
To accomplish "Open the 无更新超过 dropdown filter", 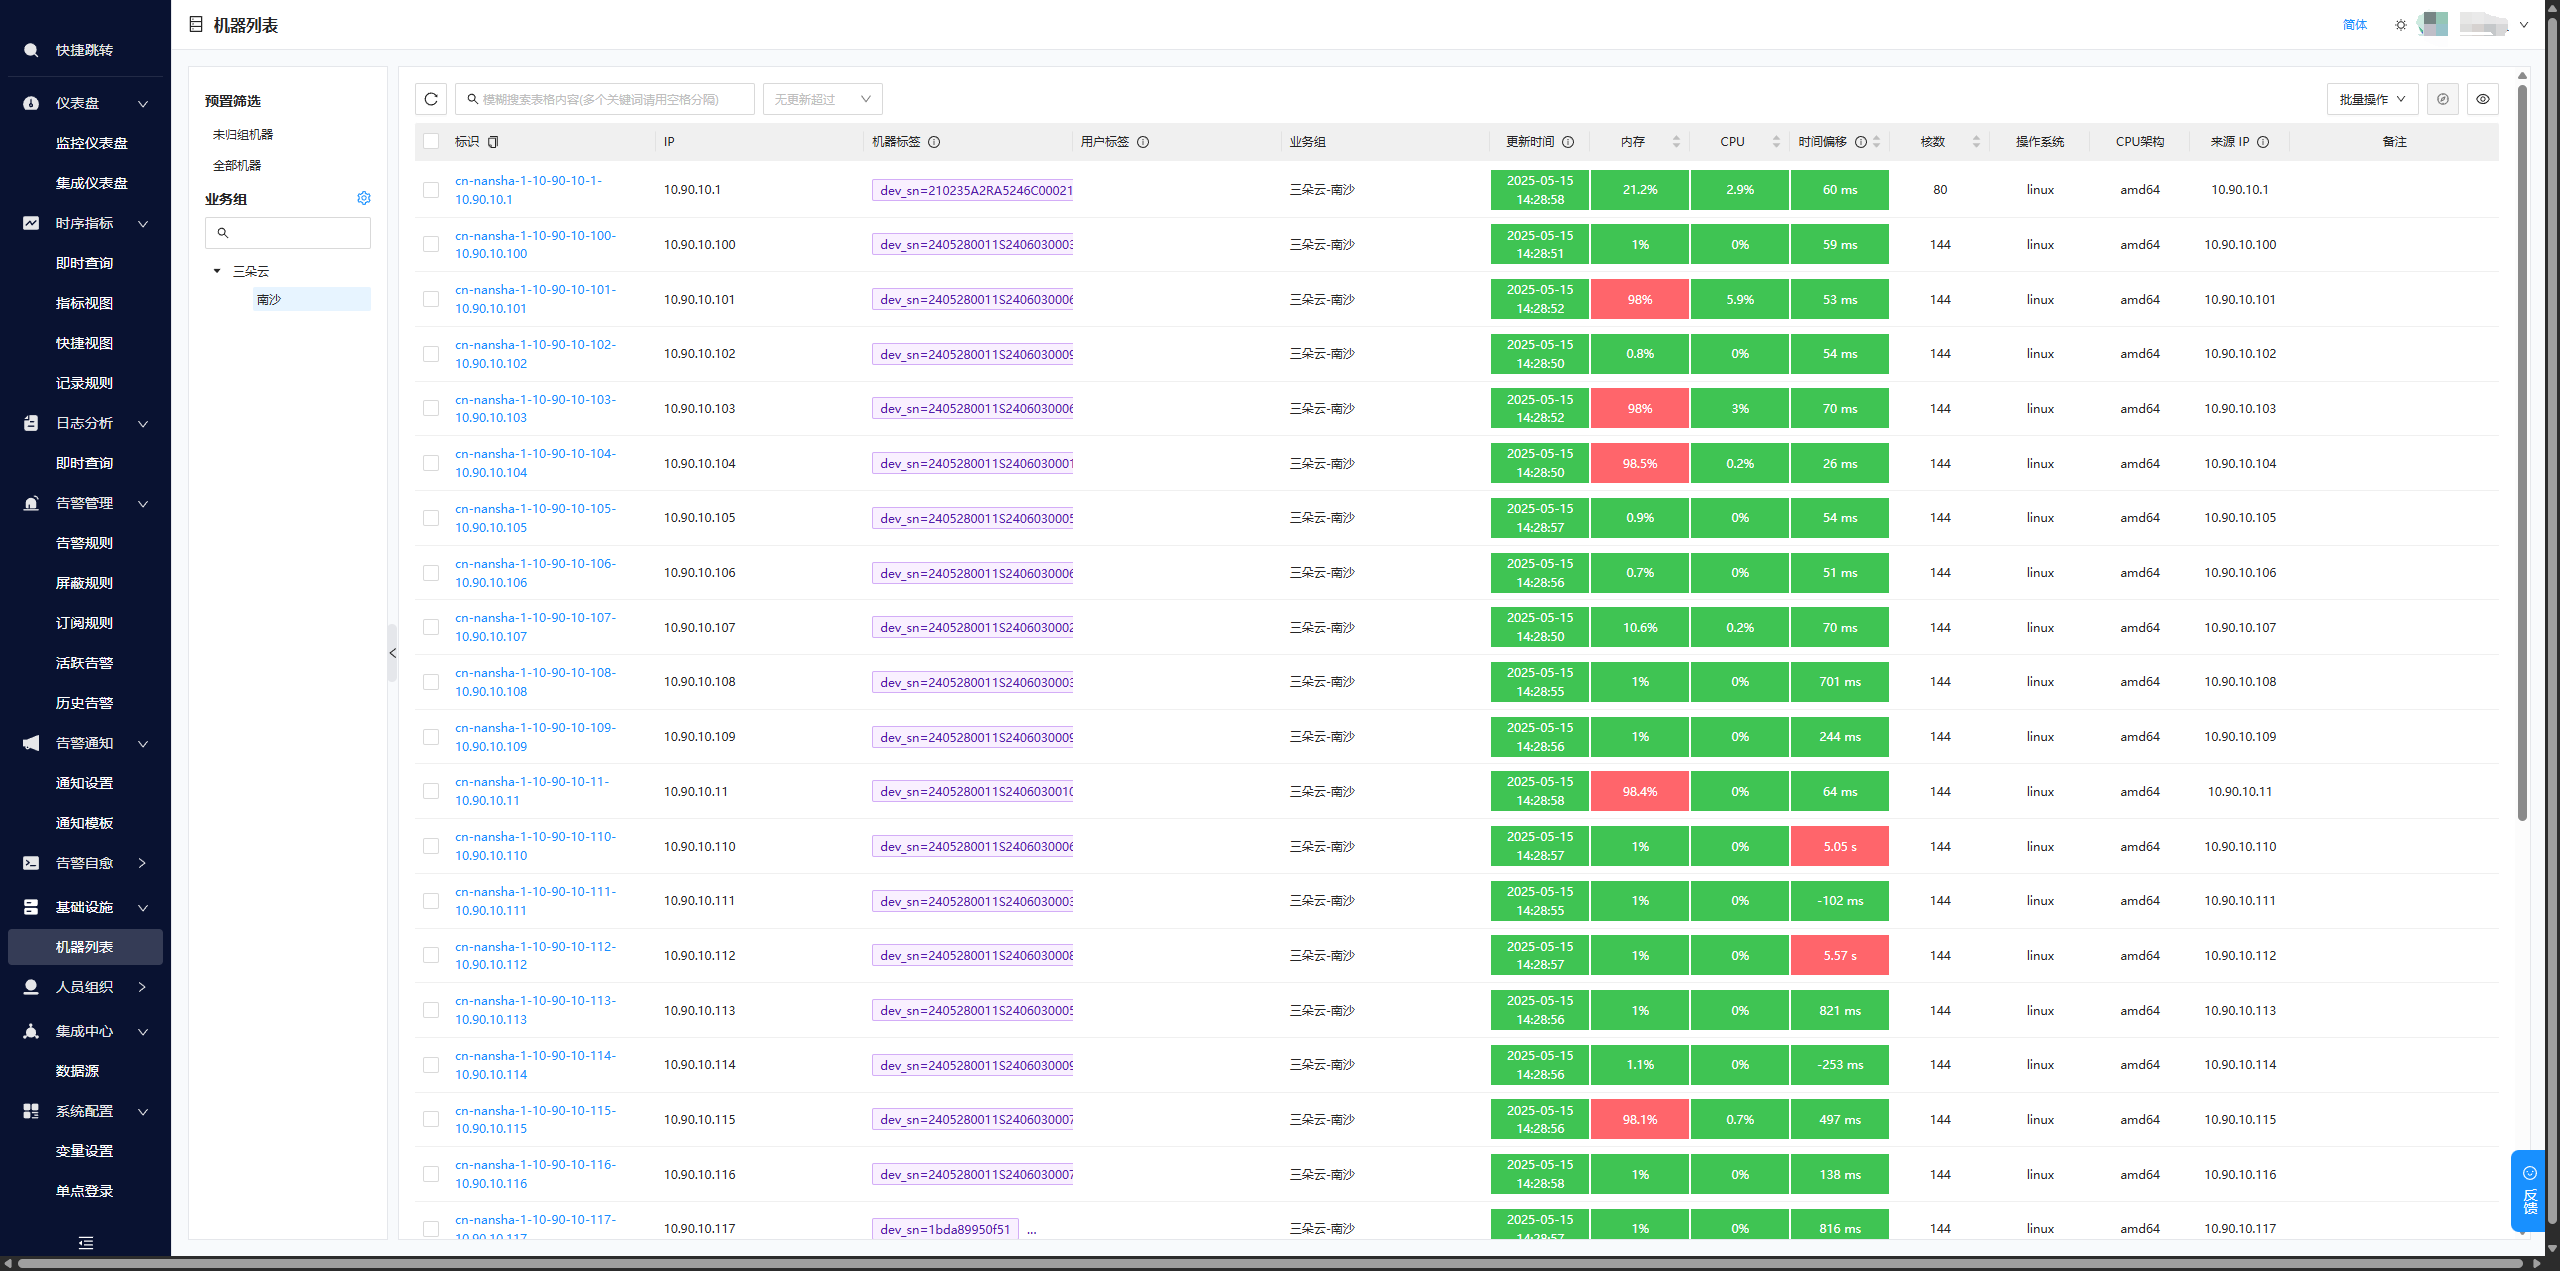I will coord(822,99).
